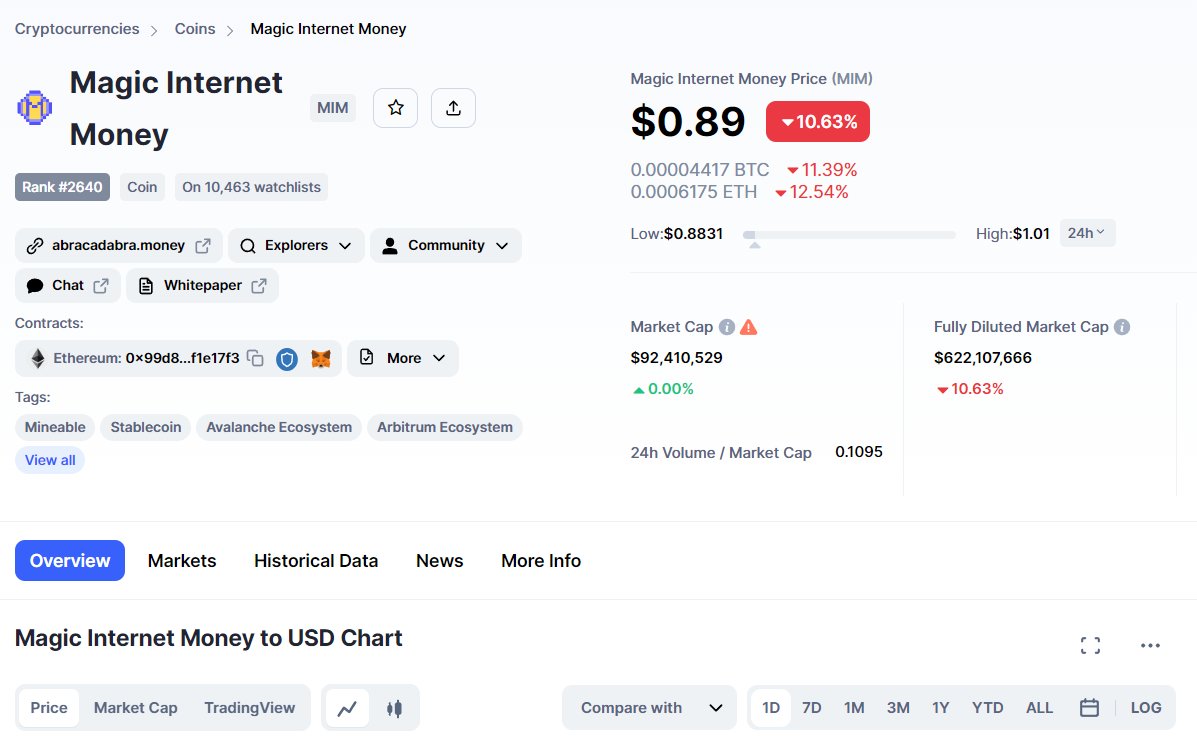Open the abracadabra.money website link

(x=119, y=246)
